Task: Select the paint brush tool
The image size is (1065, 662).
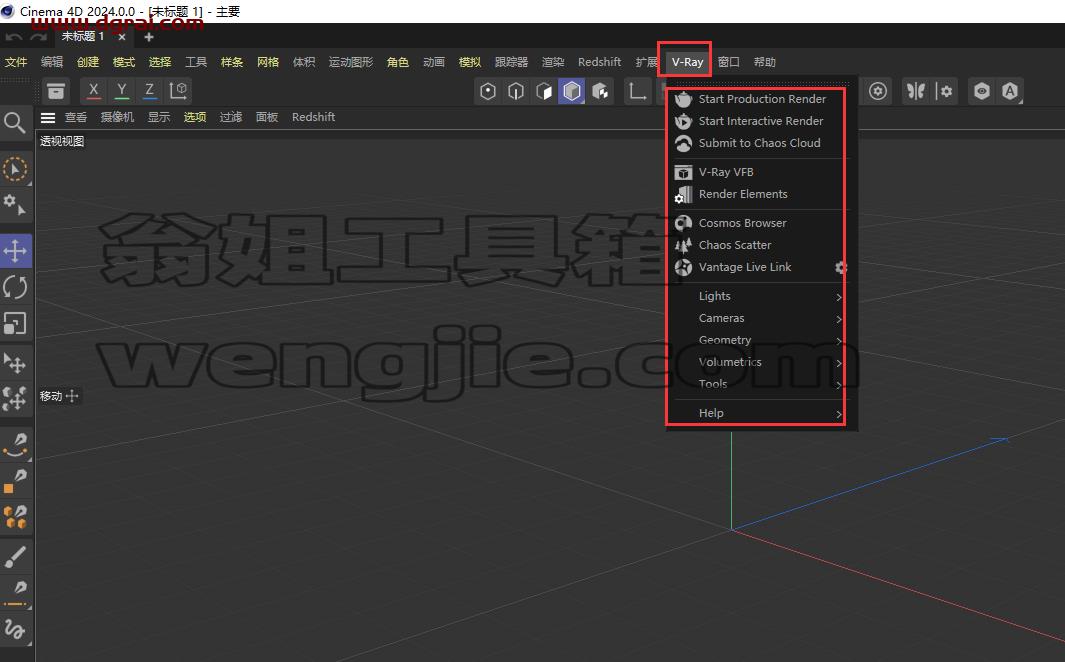Action: [15, 557]
